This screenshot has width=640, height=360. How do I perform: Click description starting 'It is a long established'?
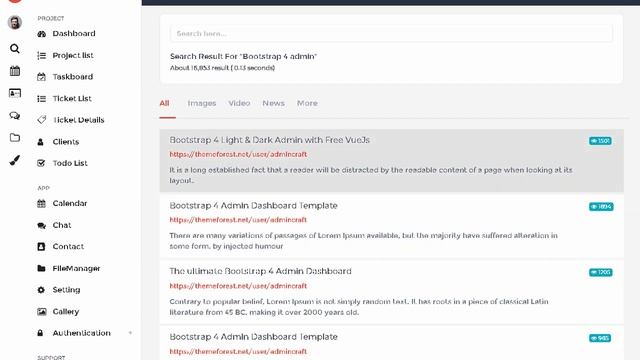(x=371, y=175)
